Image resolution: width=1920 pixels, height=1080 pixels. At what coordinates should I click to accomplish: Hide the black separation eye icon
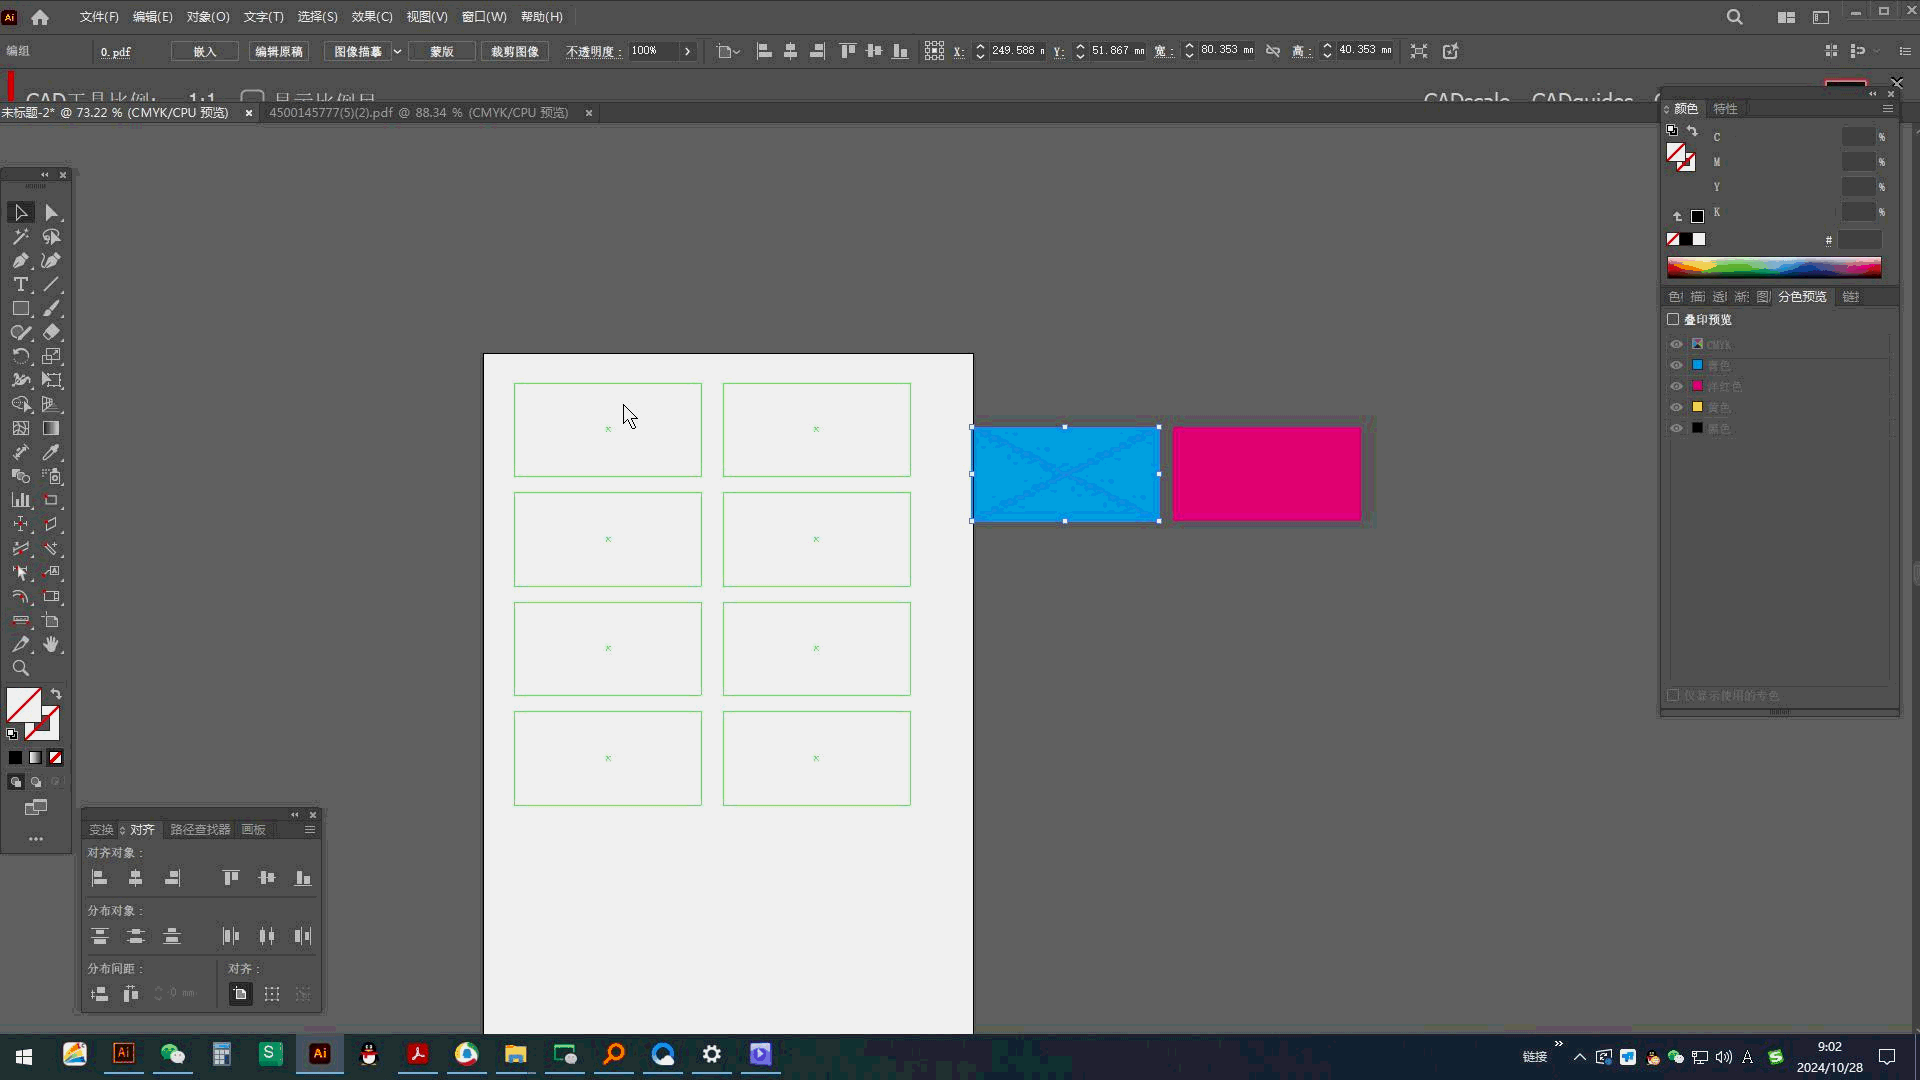click(1677, 428)
